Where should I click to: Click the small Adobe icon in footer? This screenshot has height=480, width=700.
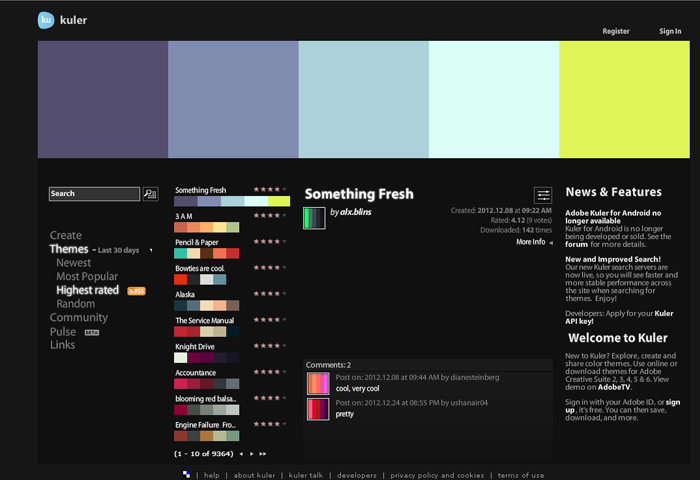tap(187, 475)
